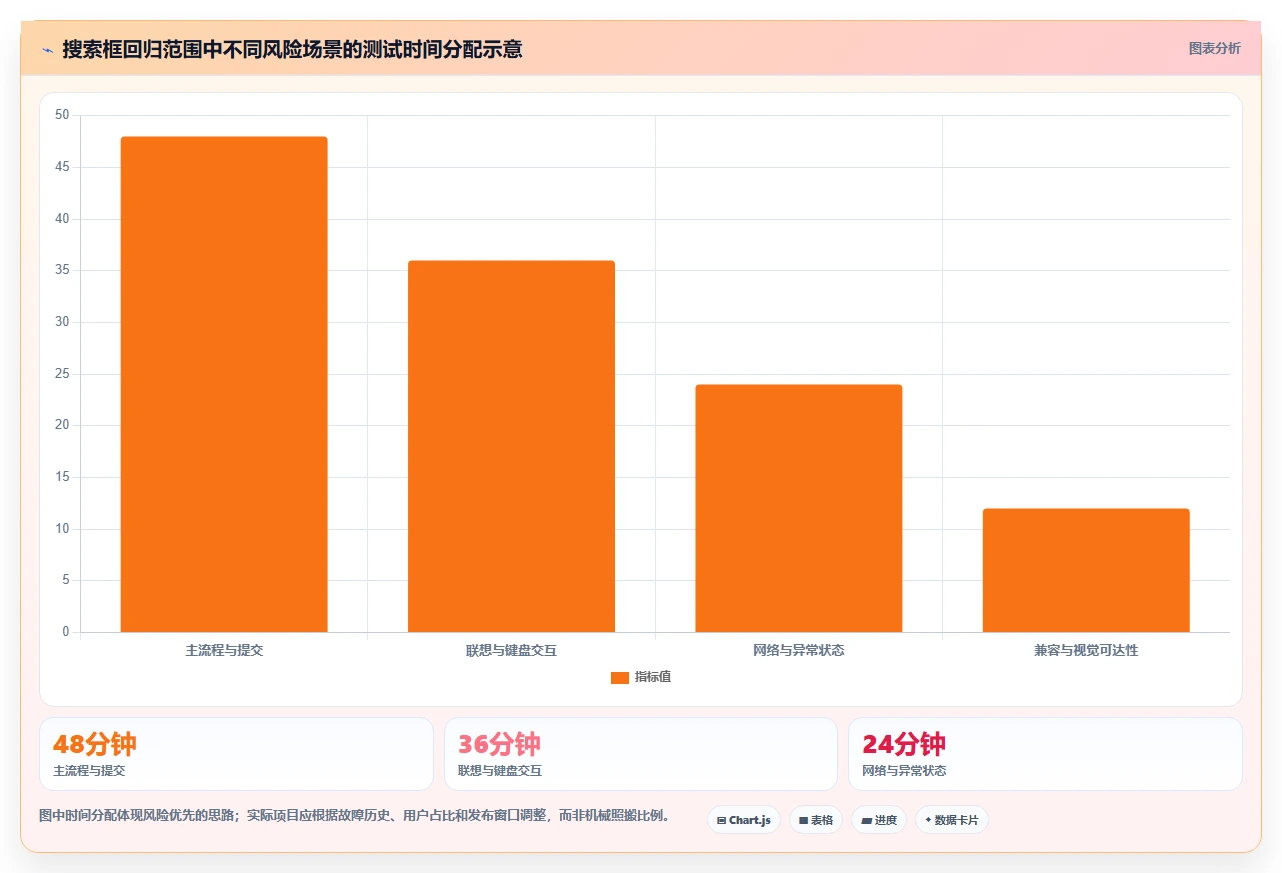The width and height of the screenshot is (1282, 873).
Task: Click the 兼容与视觉可达性 x-axis label
Action: 1086,650
